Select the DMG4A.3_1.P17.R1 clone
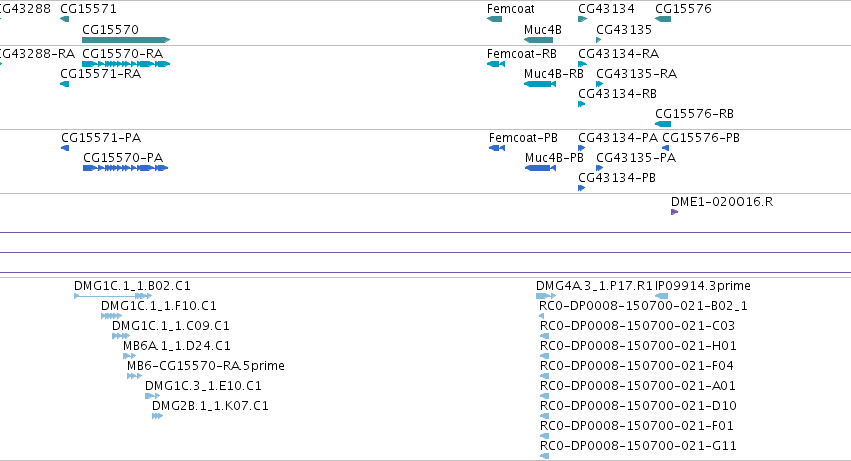This screenshot has width=851, height=461. coord(545,296)
